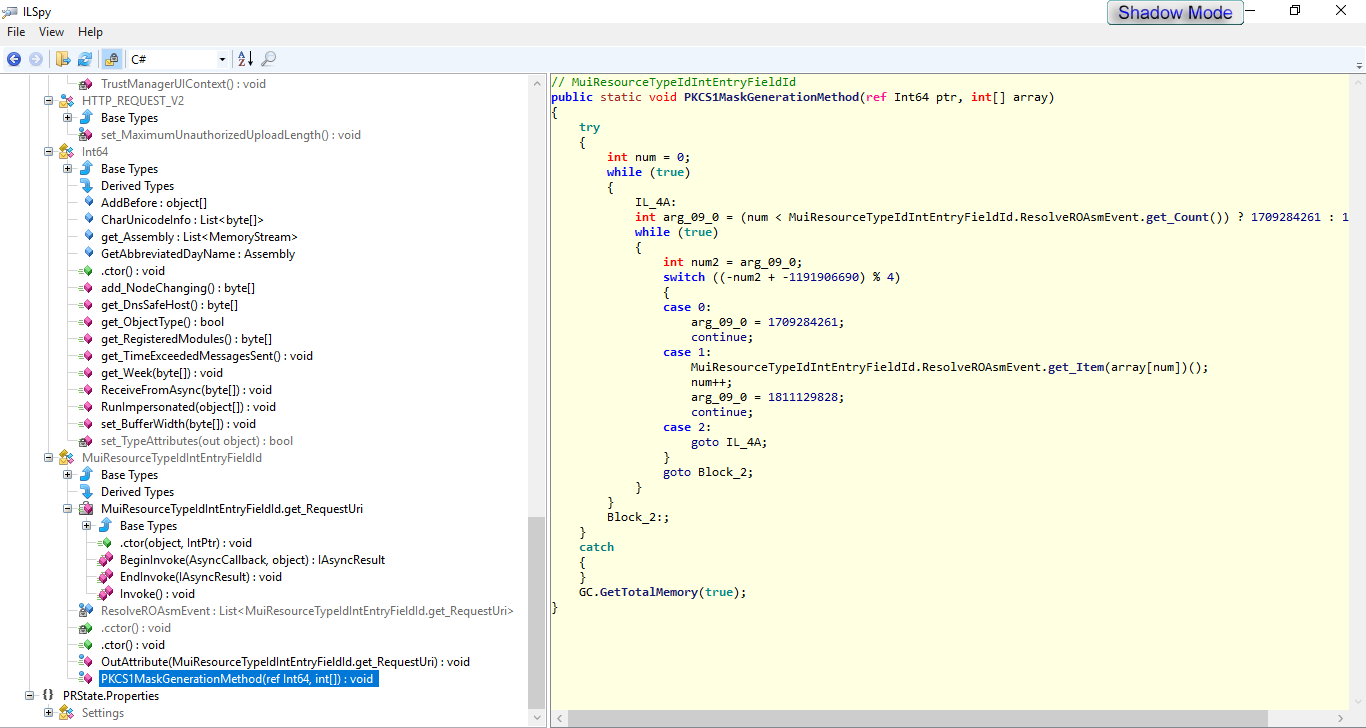The height and width of the screenshot is (728, 1366).
Task: Click the Sort results A-Z icon
Action: click(245, 59)
